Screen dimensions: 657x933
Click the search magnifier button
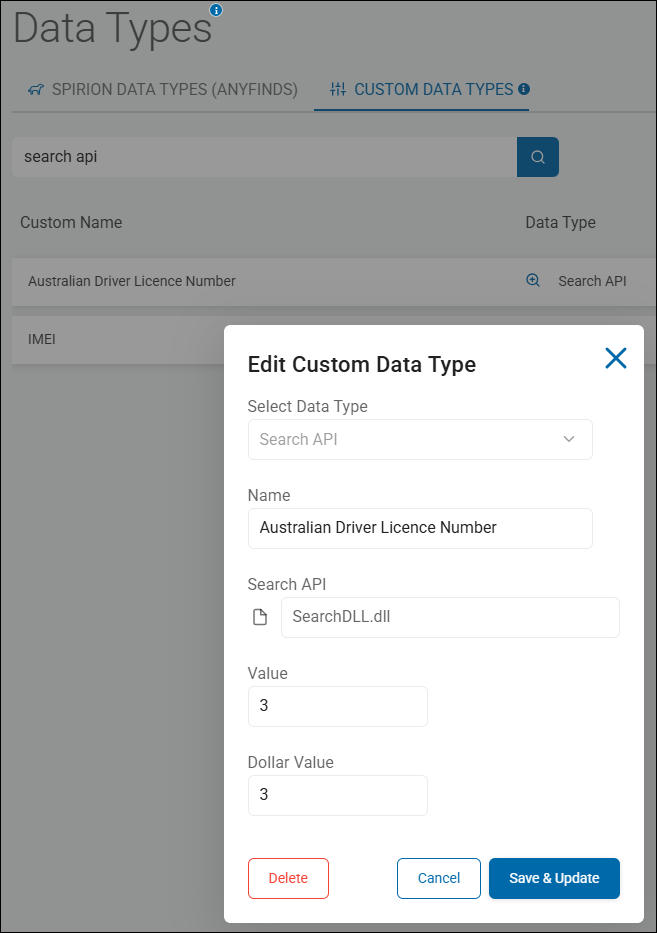coord(538,157)
